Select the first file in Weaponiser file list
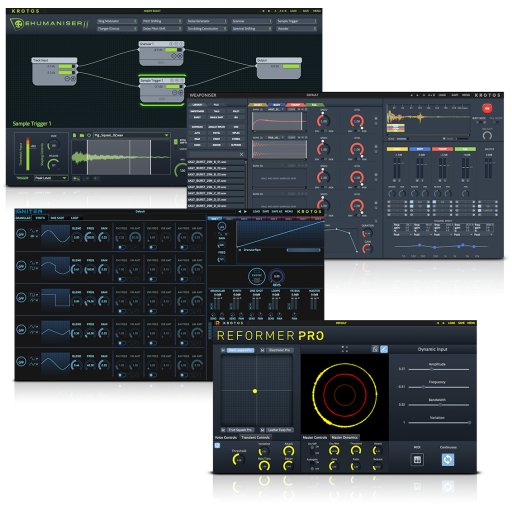 pyautogui.click(x=216, y=162)
